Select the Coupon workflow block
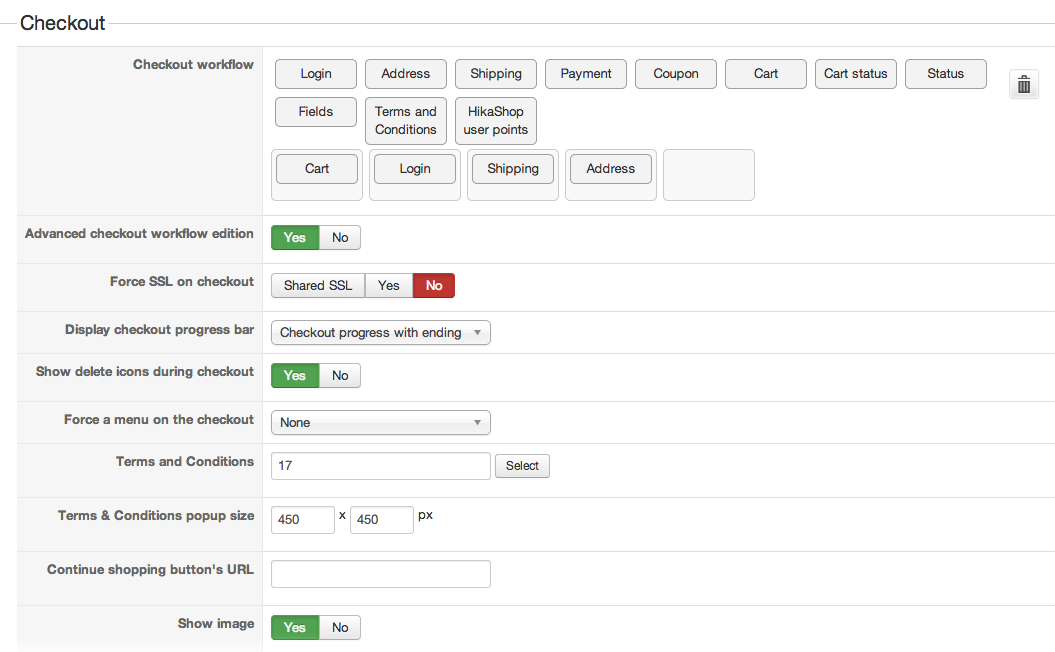 point(676,74)
